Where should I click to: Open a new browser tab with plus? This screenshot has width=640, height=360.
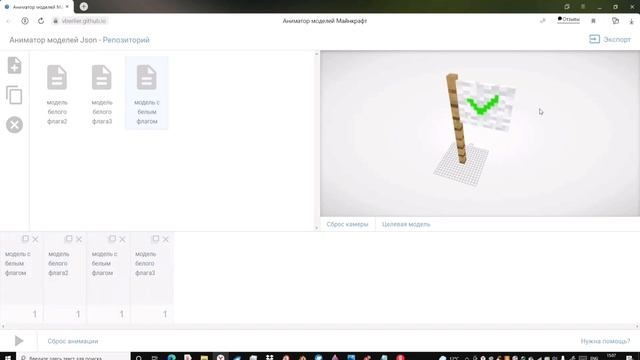pyautogui.click(x=84, y=7)
